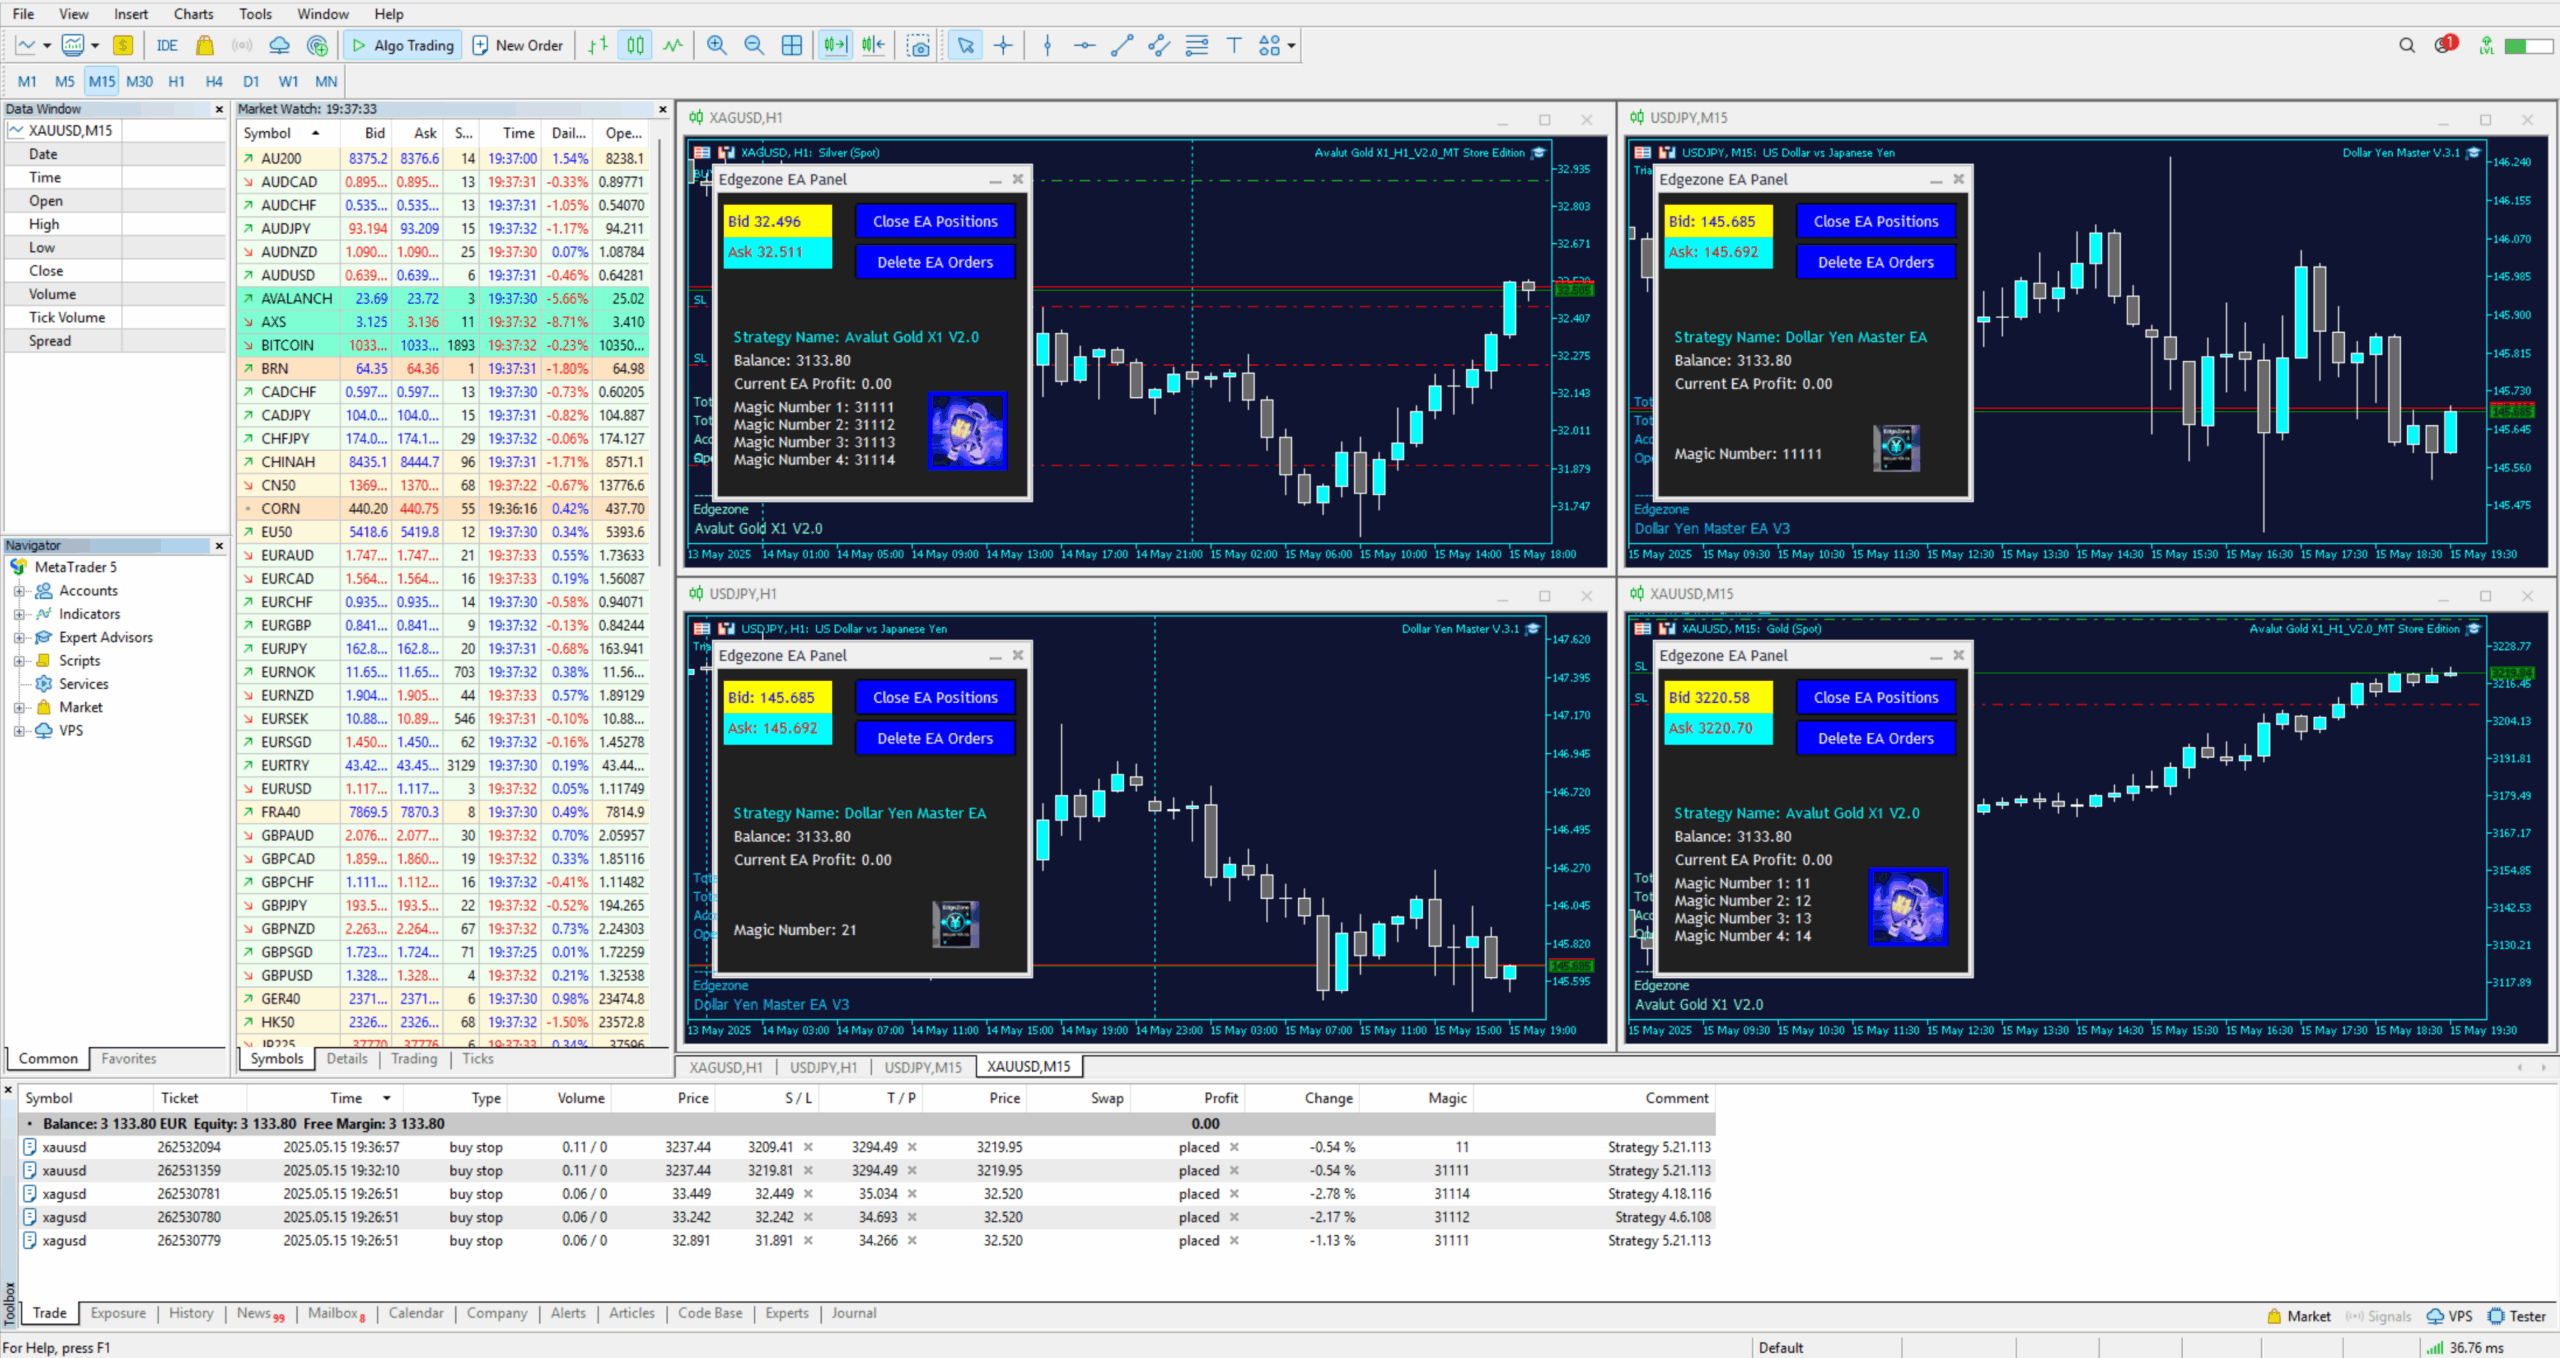Image resolution: width=2560 pixels, height=1358 pixels.
Task: Open the Tools menu
Action: (255, 14)
